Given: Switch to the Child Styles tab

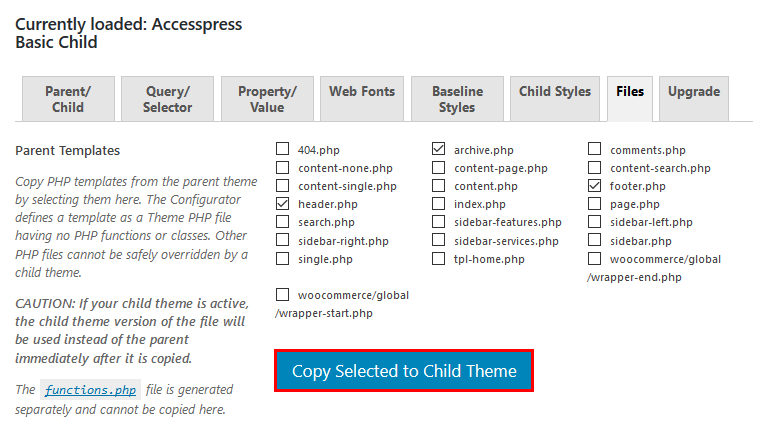Looking at the screenshot, I should [555, 92].
